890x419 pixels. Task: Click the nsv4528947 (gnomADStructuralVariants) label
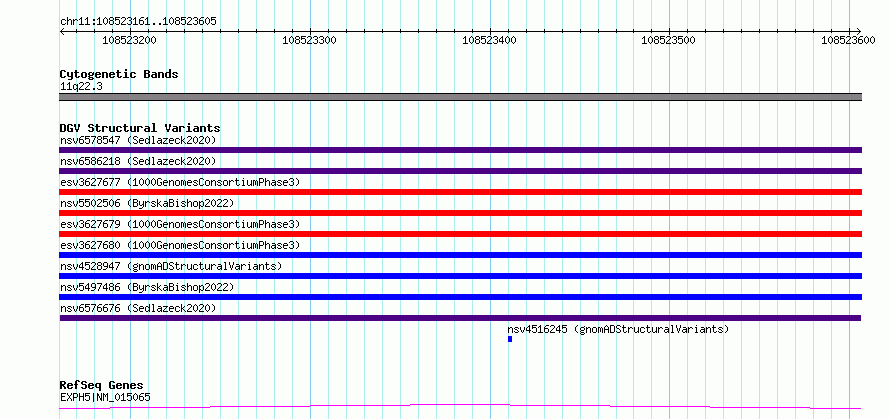[x=171, y=266]
